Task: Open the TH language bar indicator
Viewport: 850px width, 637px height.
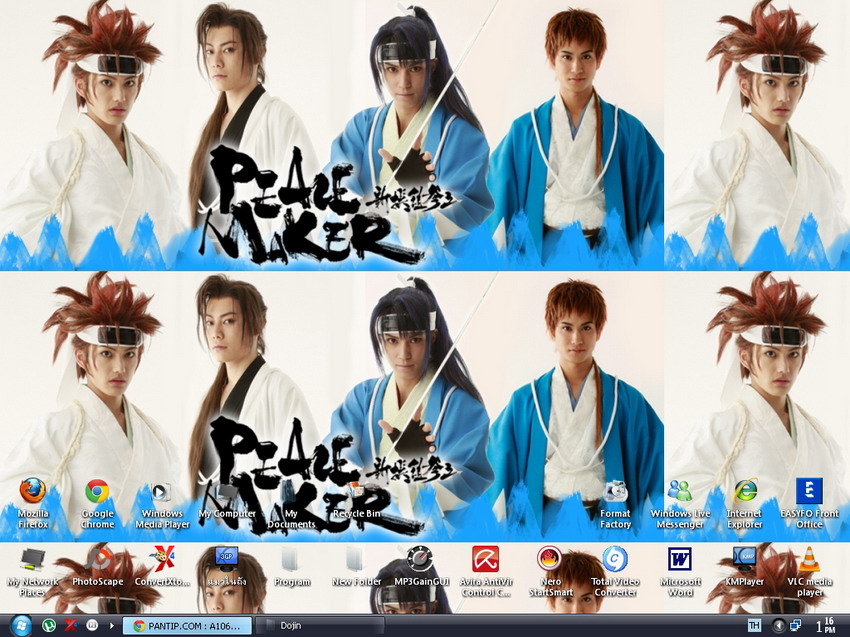Action: 754,626
